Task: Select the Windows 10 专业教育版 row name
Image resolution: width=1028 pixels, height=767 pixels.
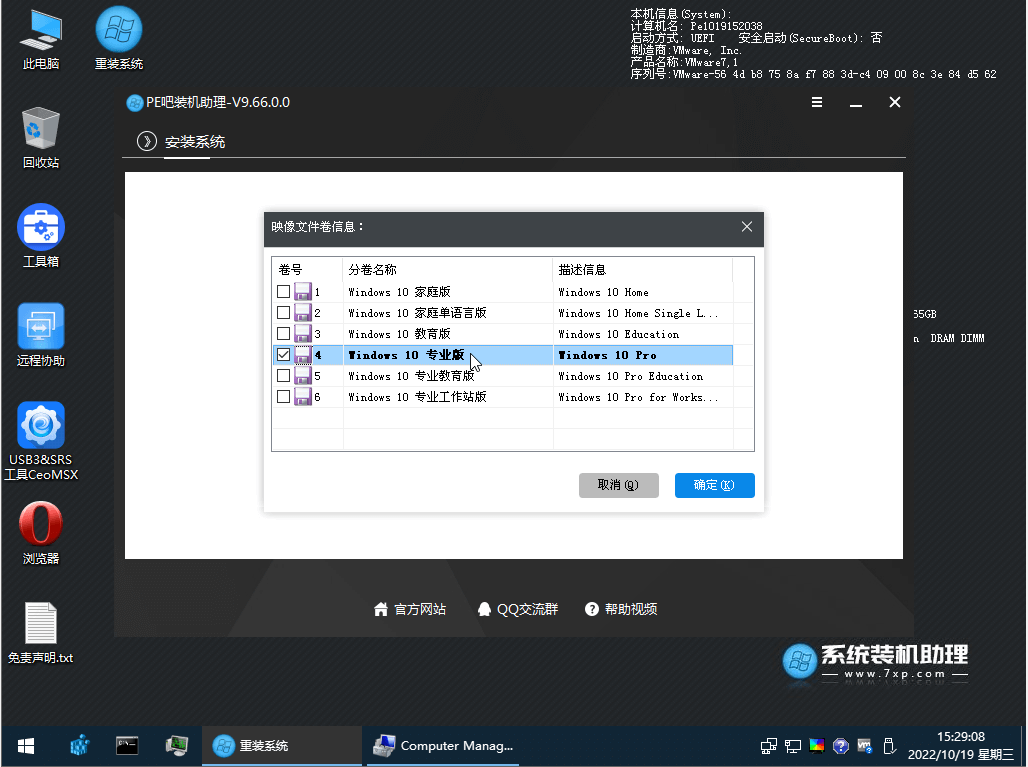Action: coord(411,376)
